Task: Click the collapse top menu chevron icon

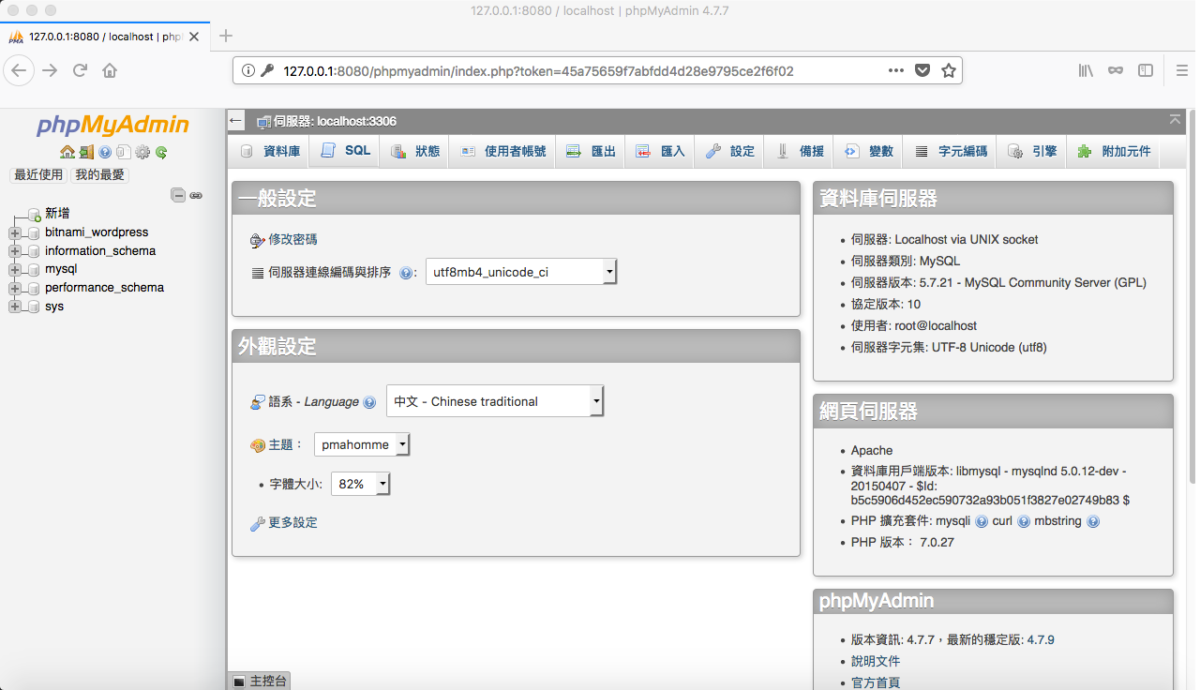Action: coord(1175,120)
